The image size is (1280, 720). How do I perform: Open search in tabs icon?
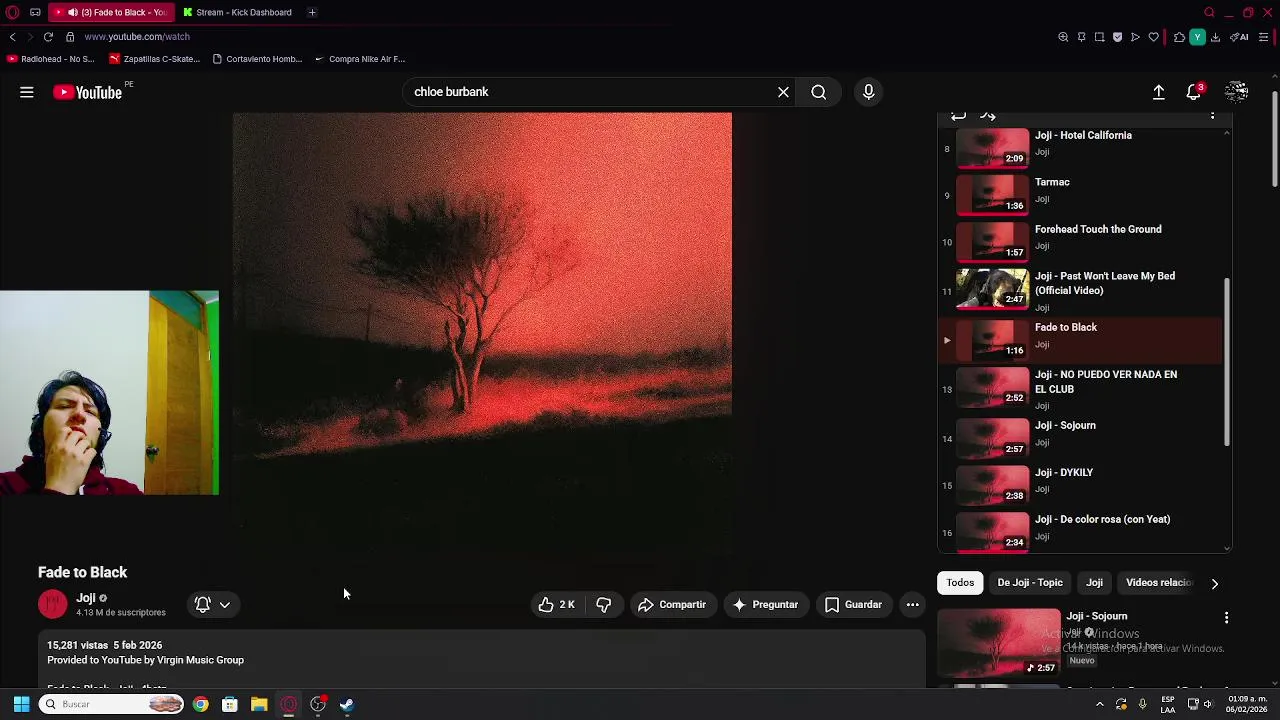tap(1209, 12)
